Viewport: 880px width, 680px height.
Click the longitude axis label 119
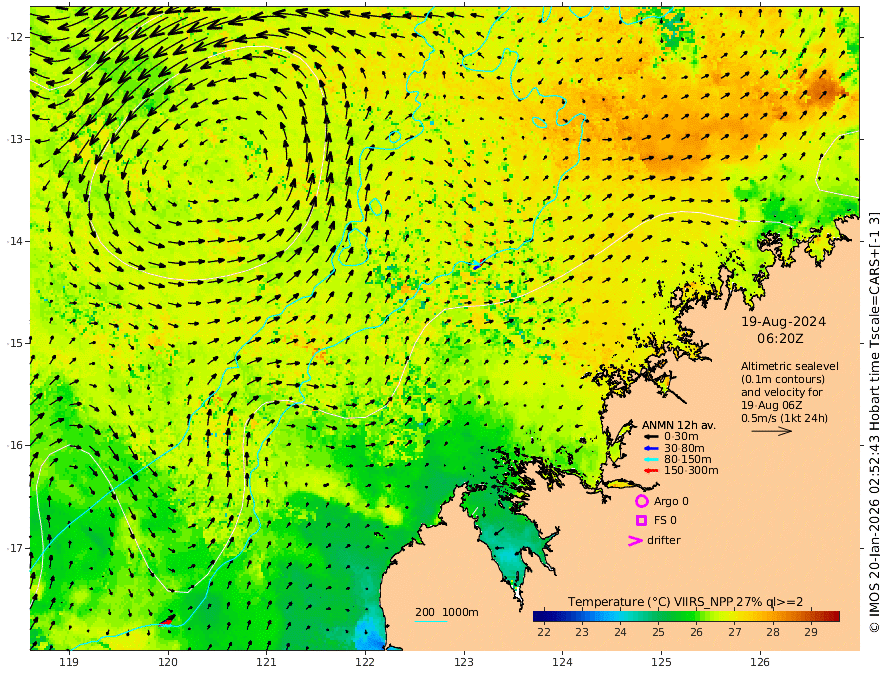point(69,663)
